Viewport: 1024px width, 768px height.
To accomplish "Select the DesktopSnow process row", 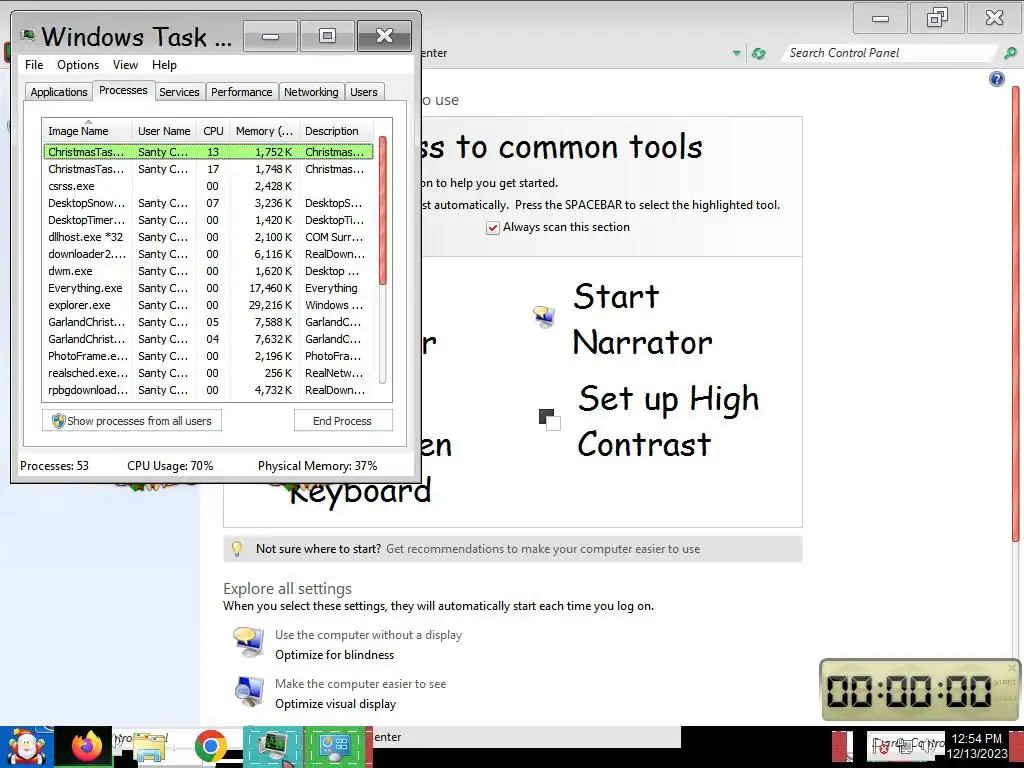I will 208,203.
